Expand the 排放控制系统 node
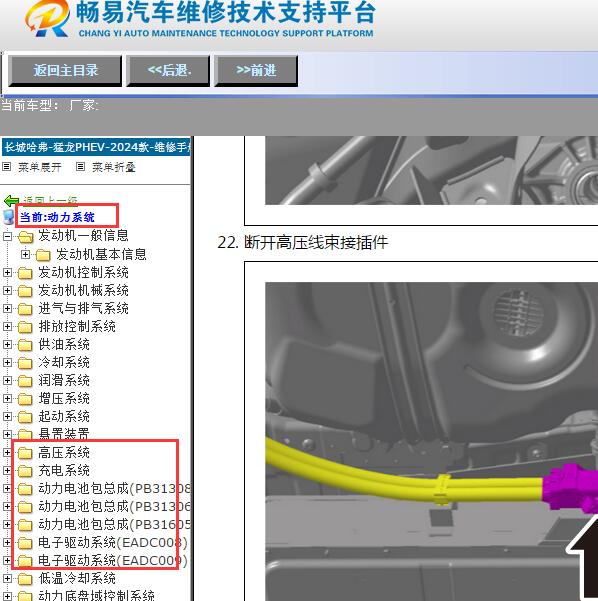Viewport: 598px width, 601px height. tap(7, 327)
